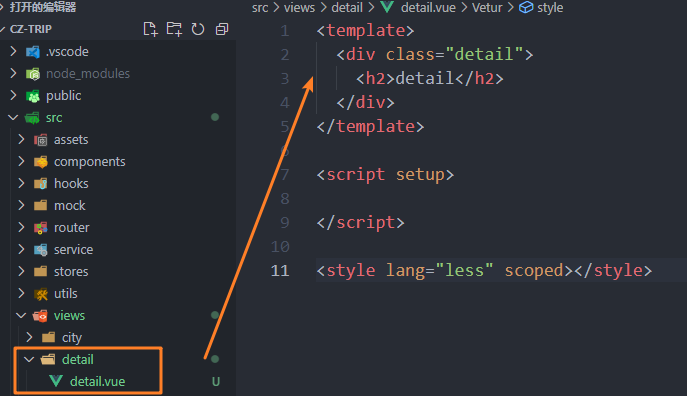Collapse the detail folder chevron
Image resolution: width=687 pixels, height=396 pixels.
click(29, 359)
